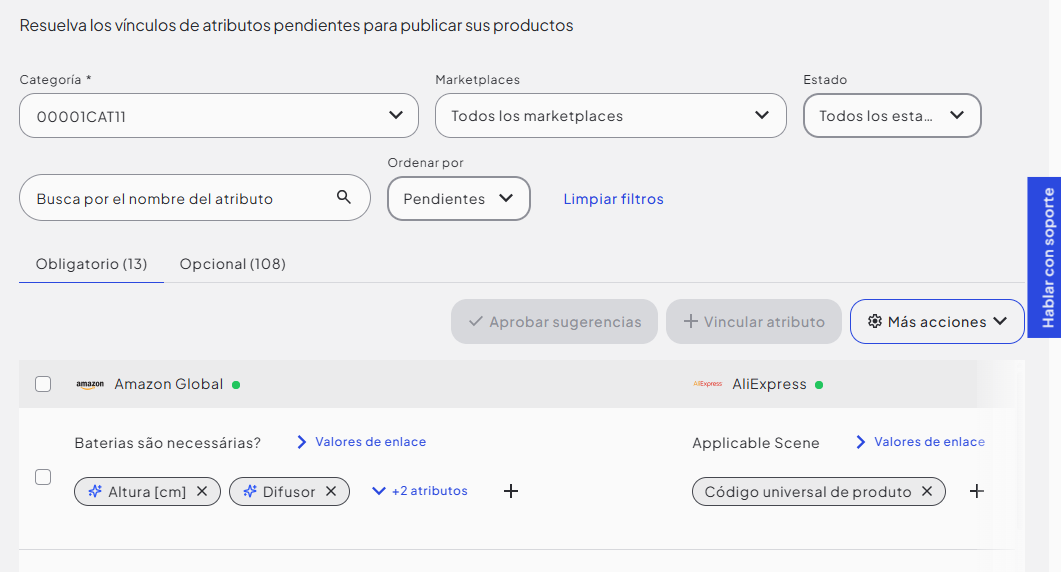The width and height of the screenshot is (1061, 572).
Task: Add attribute with plus in Amazon column
Action: click(511, 491)
